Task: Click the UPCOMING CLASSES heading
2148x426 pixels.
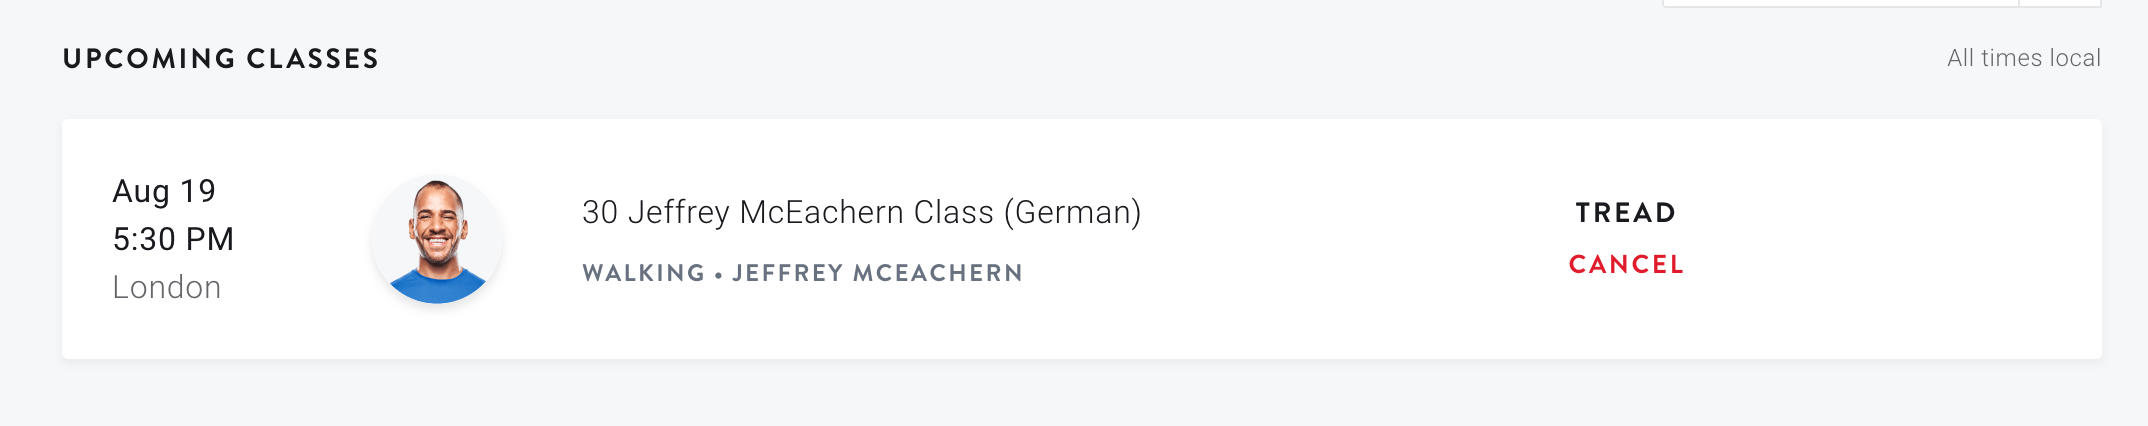Action: pyautogui.click(x=221, y=58)
